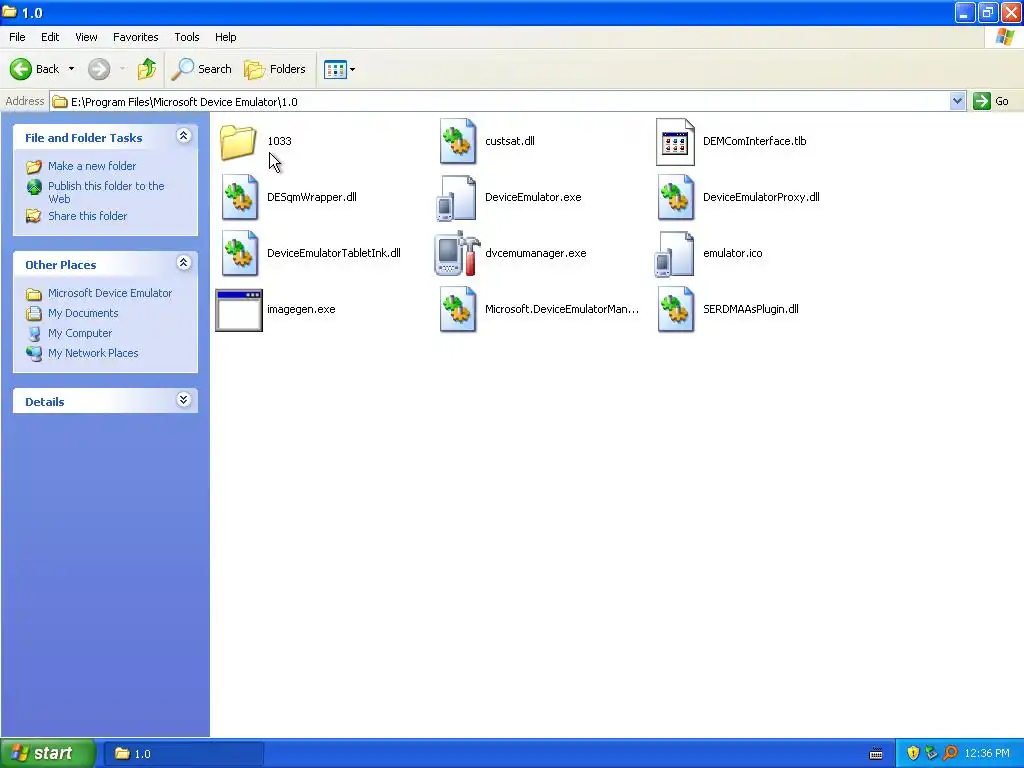The height and width of the screenshot is (768, 1024).
Task: Expand the Address bar dropdown
Action: click(957, 101)
